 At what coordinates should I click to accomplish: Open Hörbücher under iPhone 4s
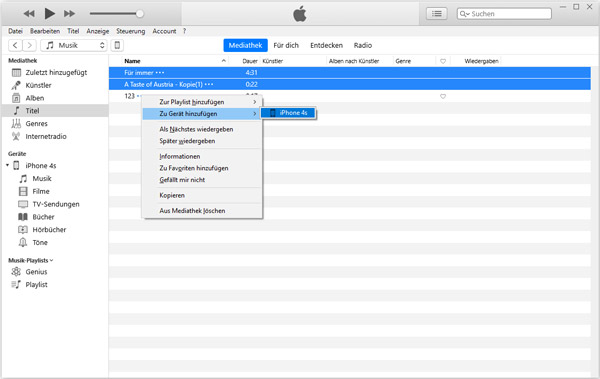point(49,230)
